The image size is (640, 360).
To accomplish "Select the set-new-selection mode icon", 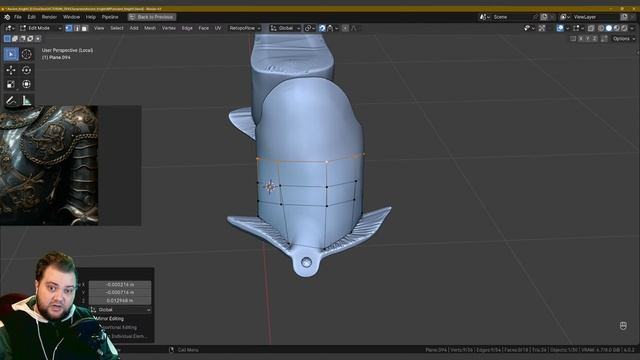I will tap(7, 38).
